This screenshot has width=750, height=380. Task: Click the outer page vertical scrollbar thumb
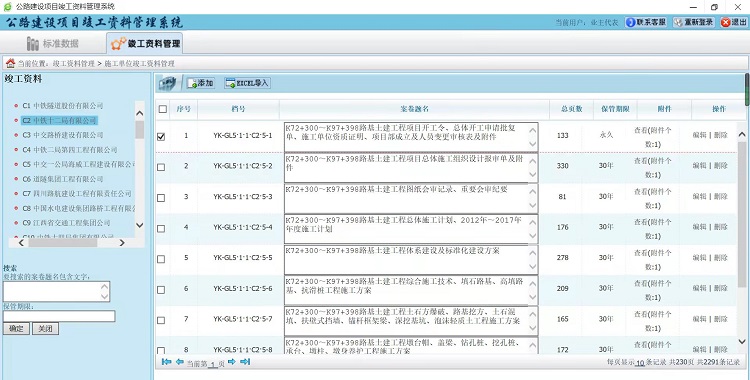pos(747,89)
